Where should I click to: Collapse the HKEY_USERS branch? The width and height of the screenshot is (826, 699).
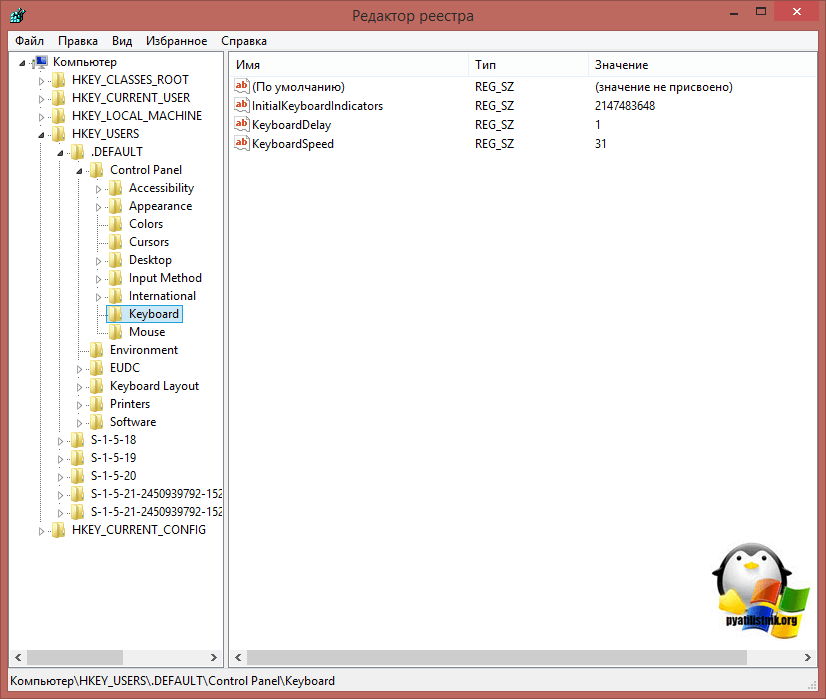pos(42,134)
